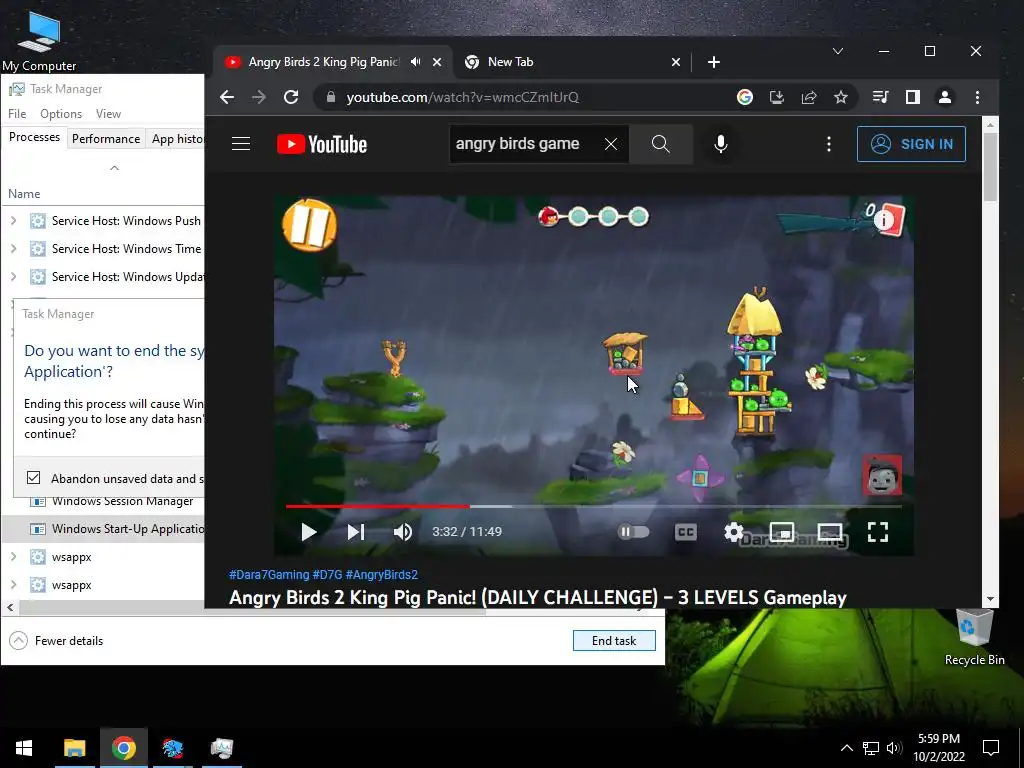
Task: Mute the video volume speaker icon
Action: coord(402,532)
